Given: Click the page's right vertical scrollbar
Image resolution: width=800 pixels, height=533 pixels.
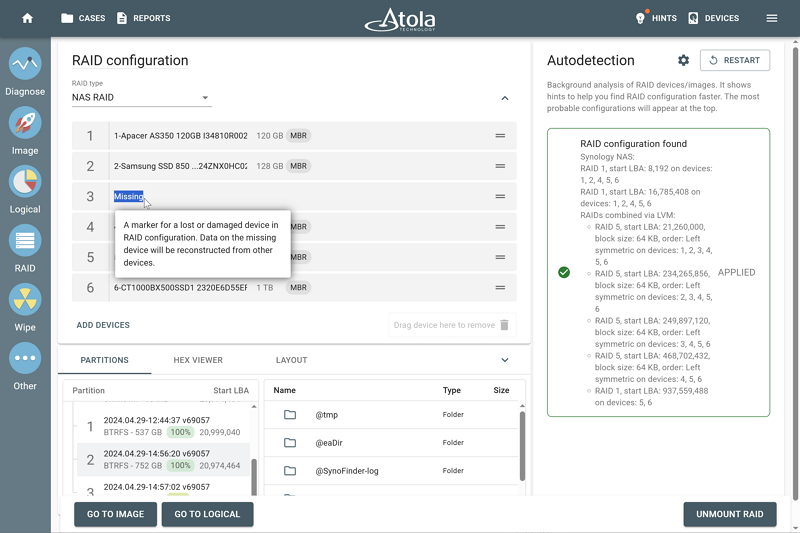Looking at the screenshot, I should pyautogui.click(x=795, y=273).
